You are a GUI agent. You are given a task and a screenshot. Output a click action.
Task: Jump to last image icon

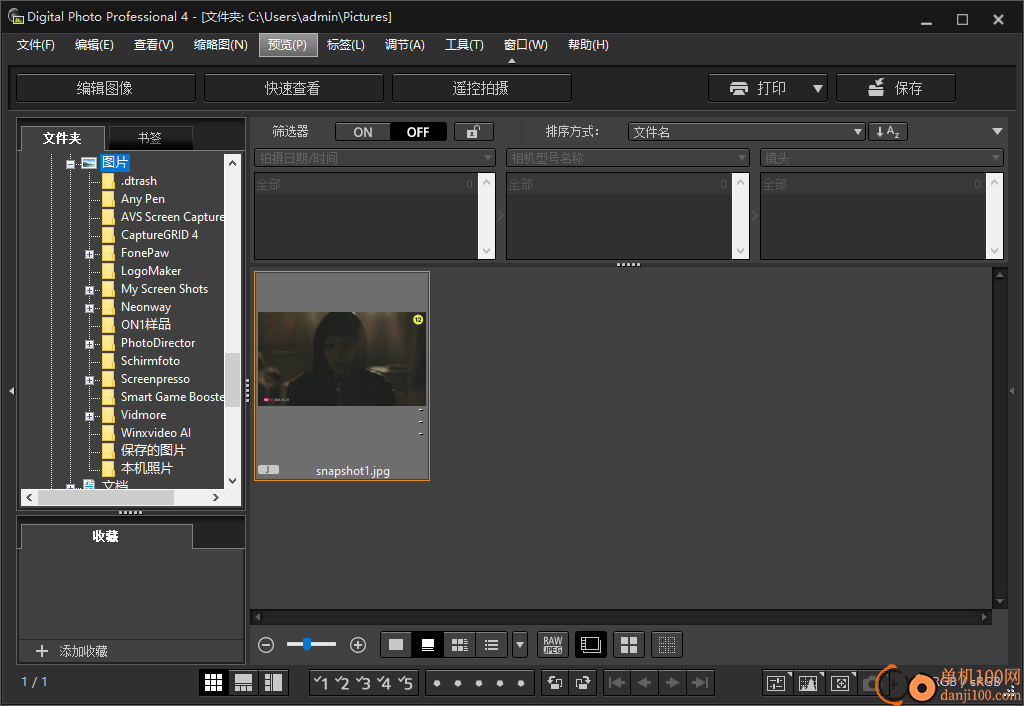tap(700, 683)
